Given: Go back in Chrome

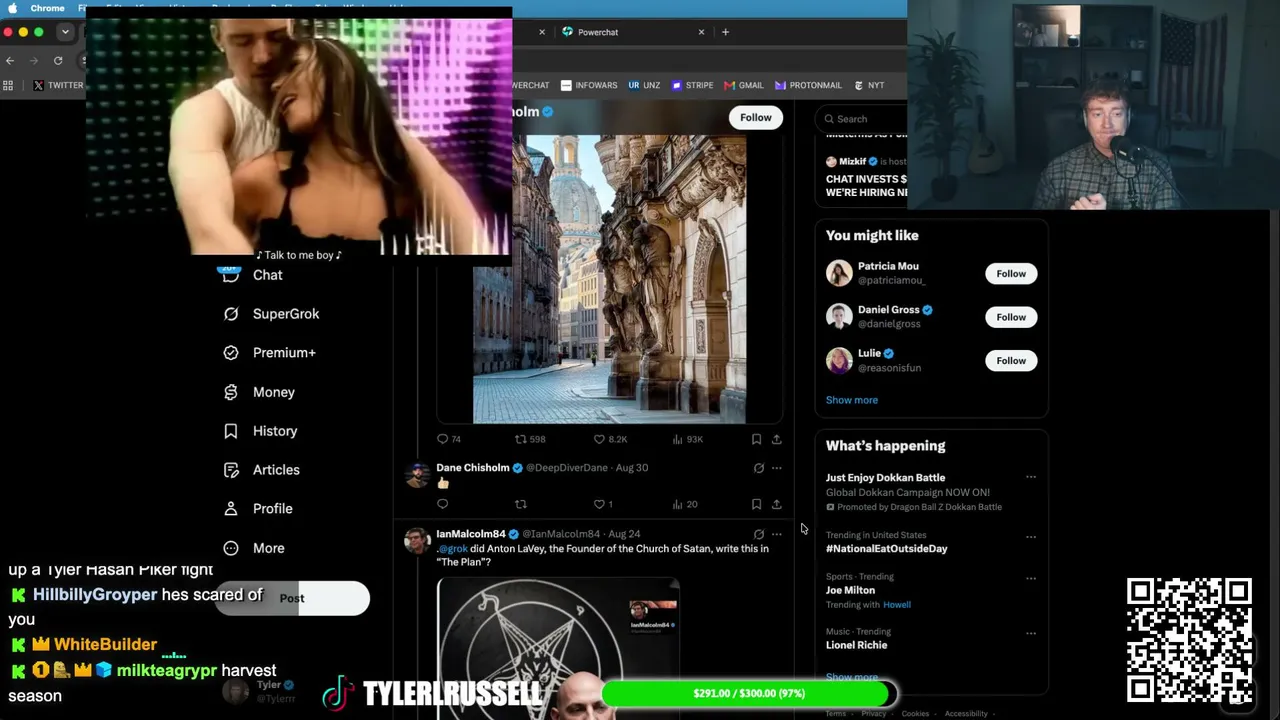Looking at the screenshot, I should (10, 60).
